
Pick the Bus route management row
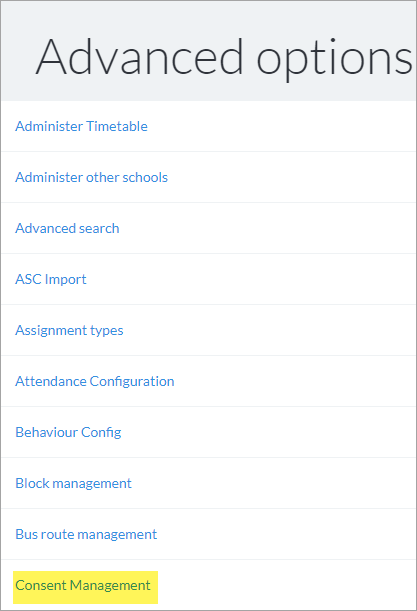208,534
